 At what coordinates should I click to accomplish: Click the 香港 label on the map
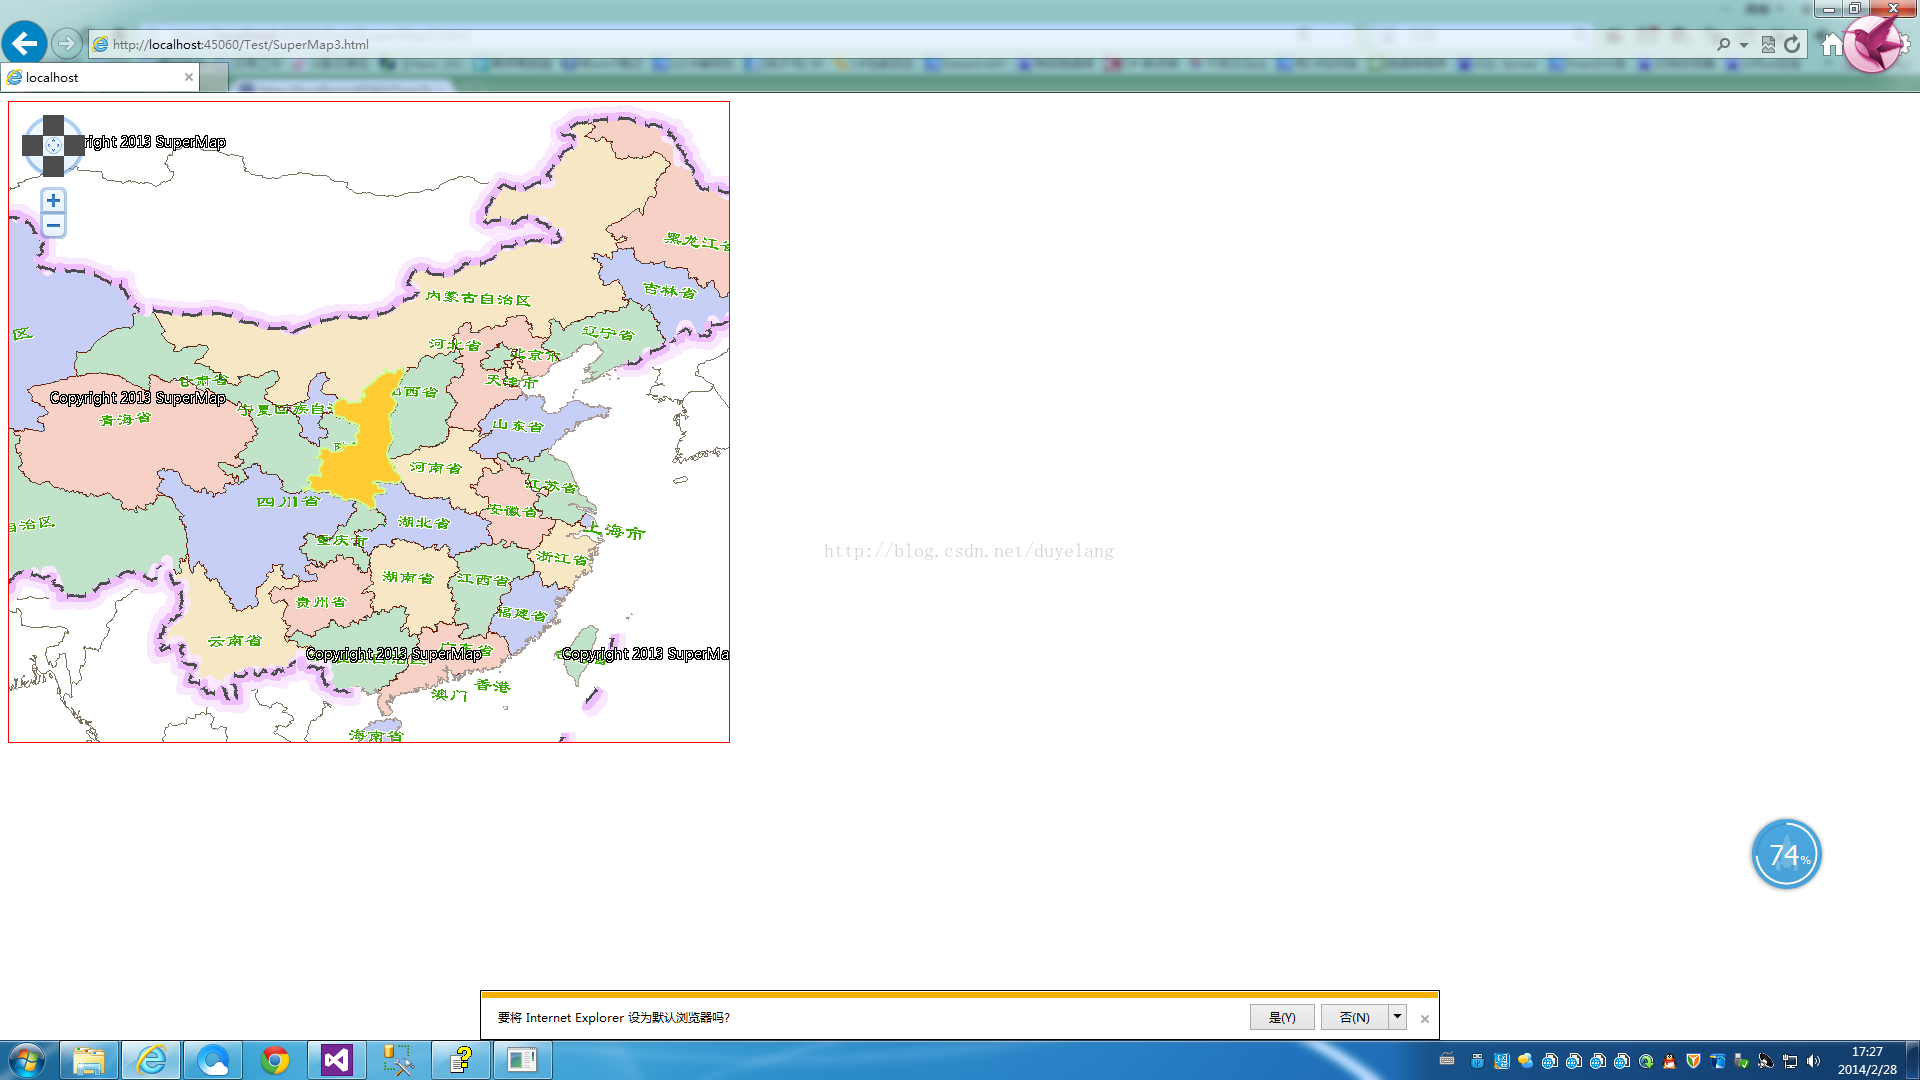pyautogui.click(x=493, y=686)
